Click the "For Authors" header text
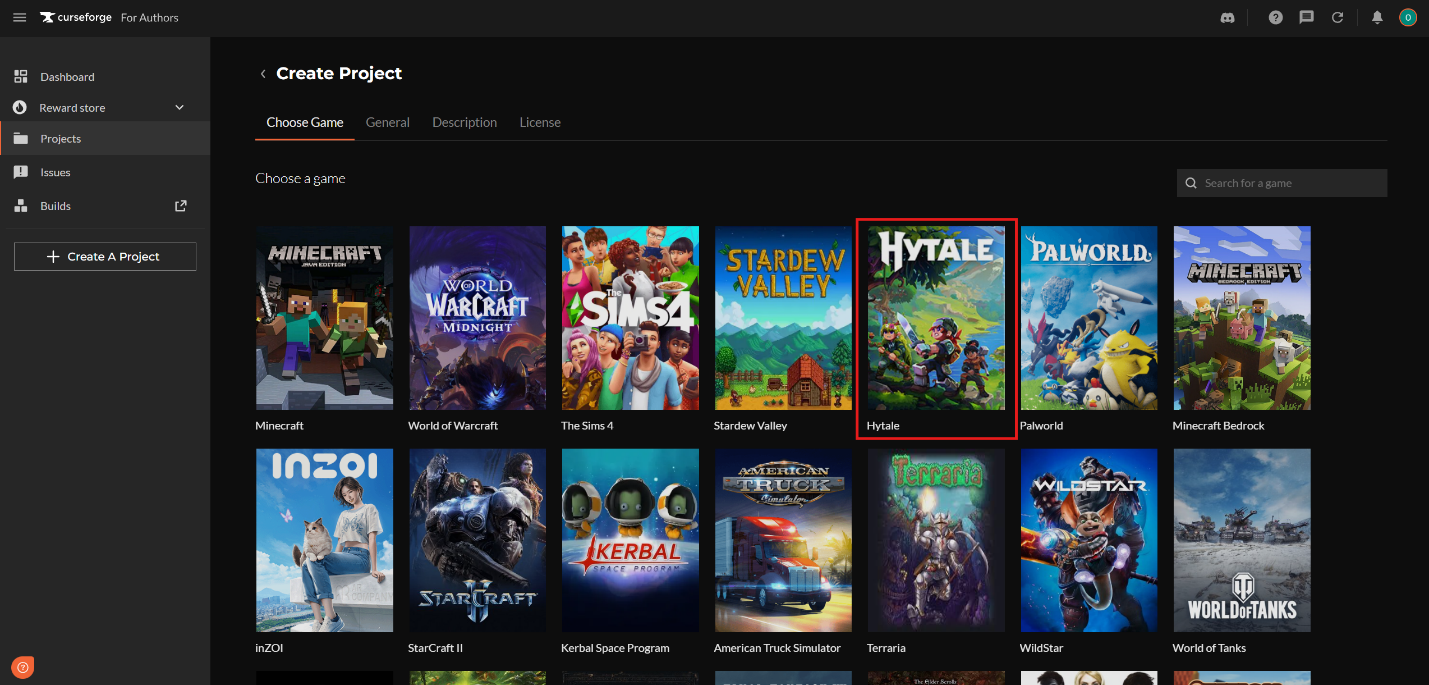 coord(150,17)
